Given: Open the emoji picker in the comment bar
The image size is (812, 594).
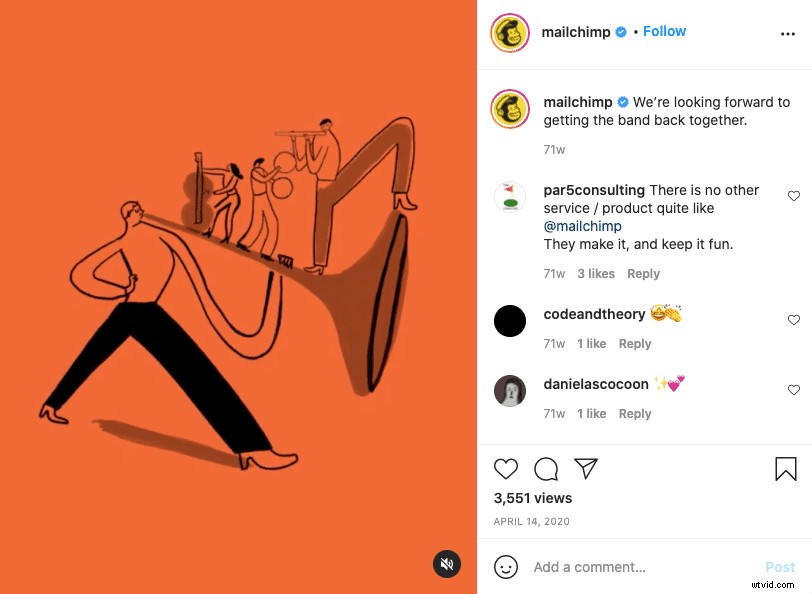Looking at the screenshot, I should (x=506, y=567).
